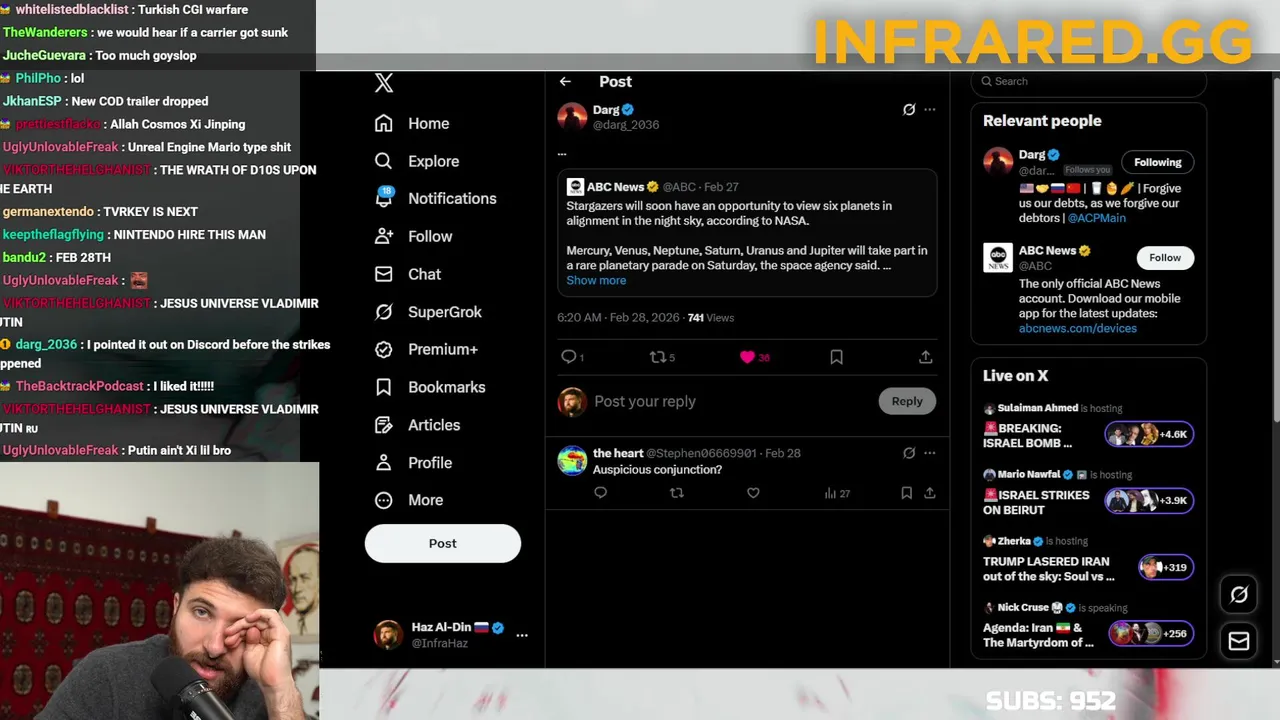
Task: Open Bookmarks from the sidebar
Action: click(430, 387)
